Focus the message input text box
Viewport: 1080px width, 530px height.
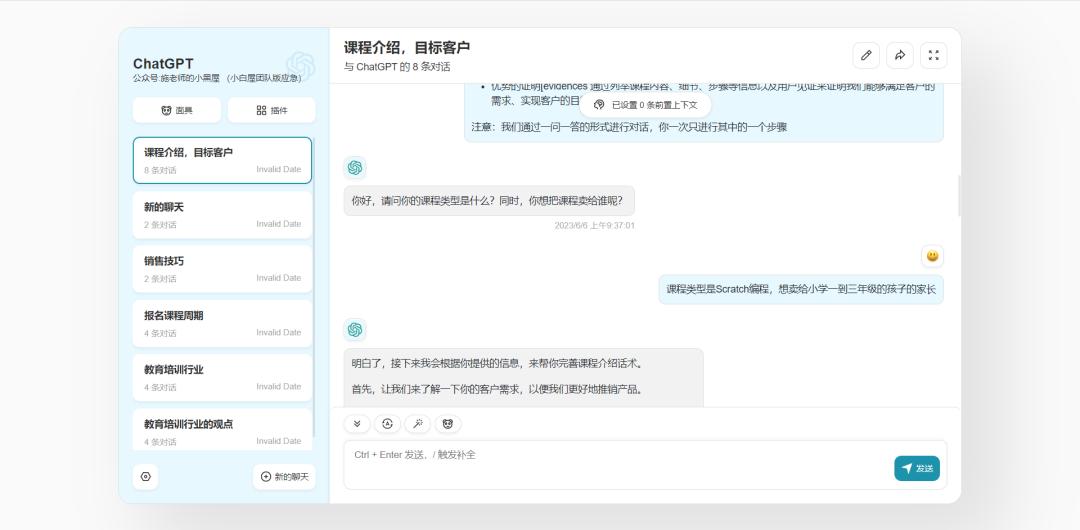click(x=645, y=465)
